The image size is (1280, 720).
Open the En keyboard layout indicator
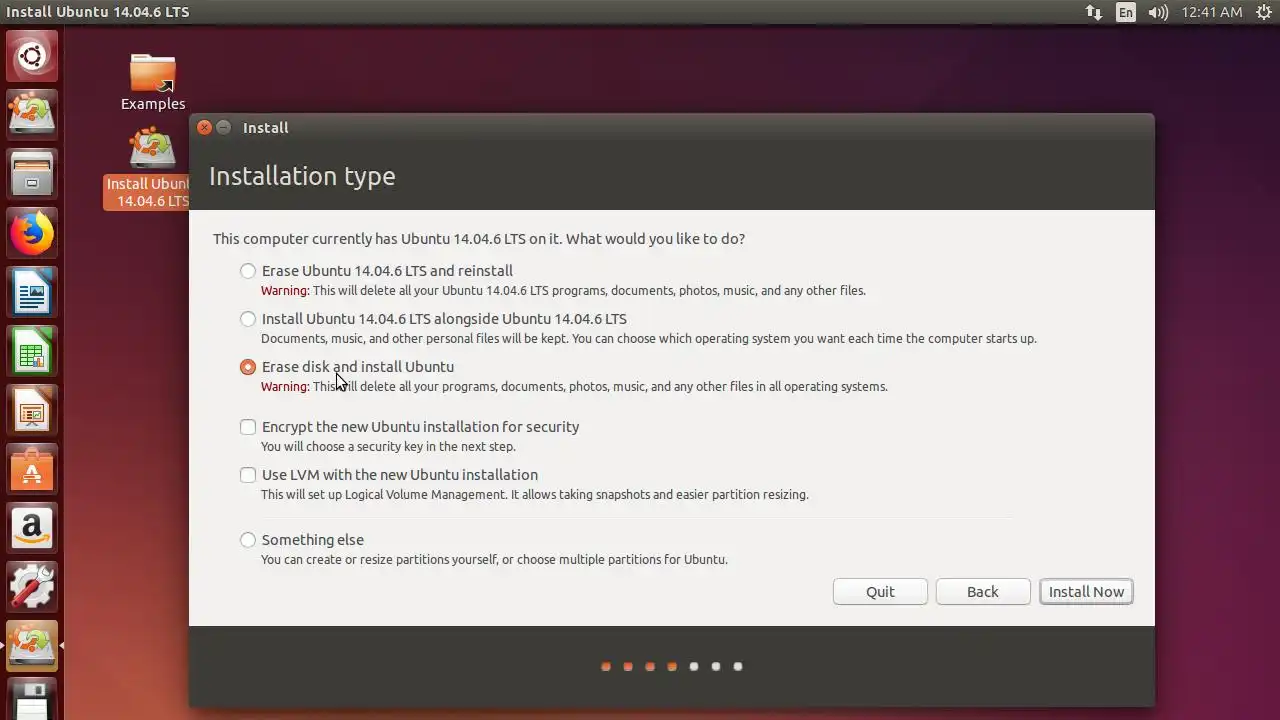1126,12
